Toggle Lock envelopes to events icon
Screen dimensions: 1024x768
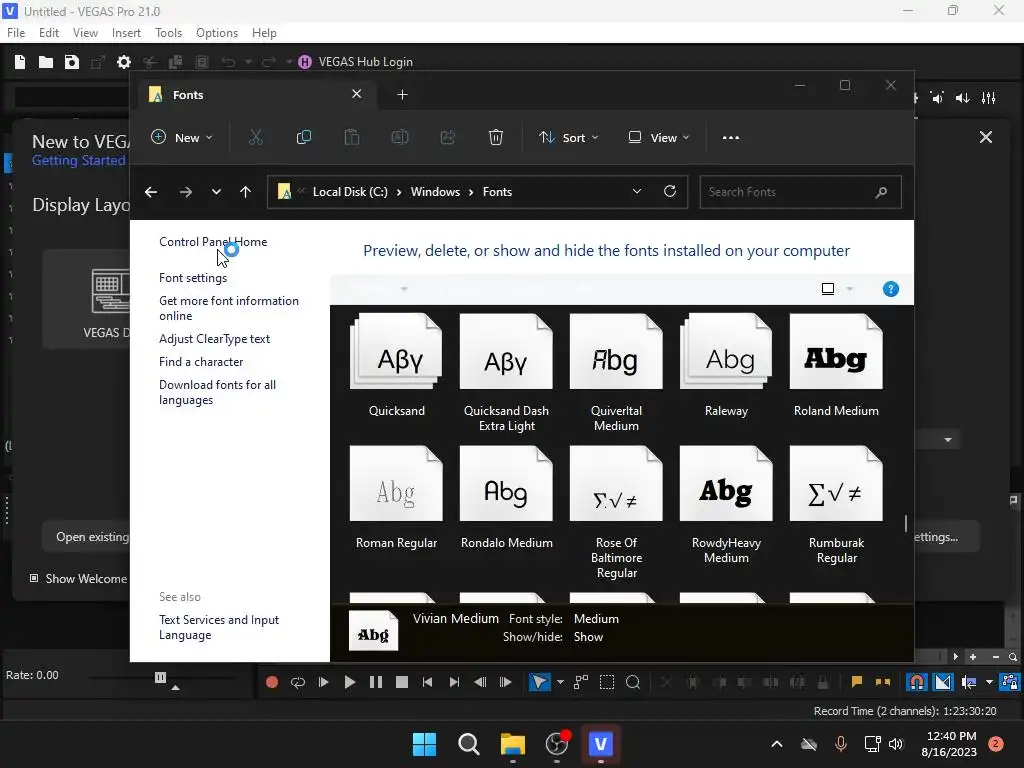click(x=1010, y=682)
